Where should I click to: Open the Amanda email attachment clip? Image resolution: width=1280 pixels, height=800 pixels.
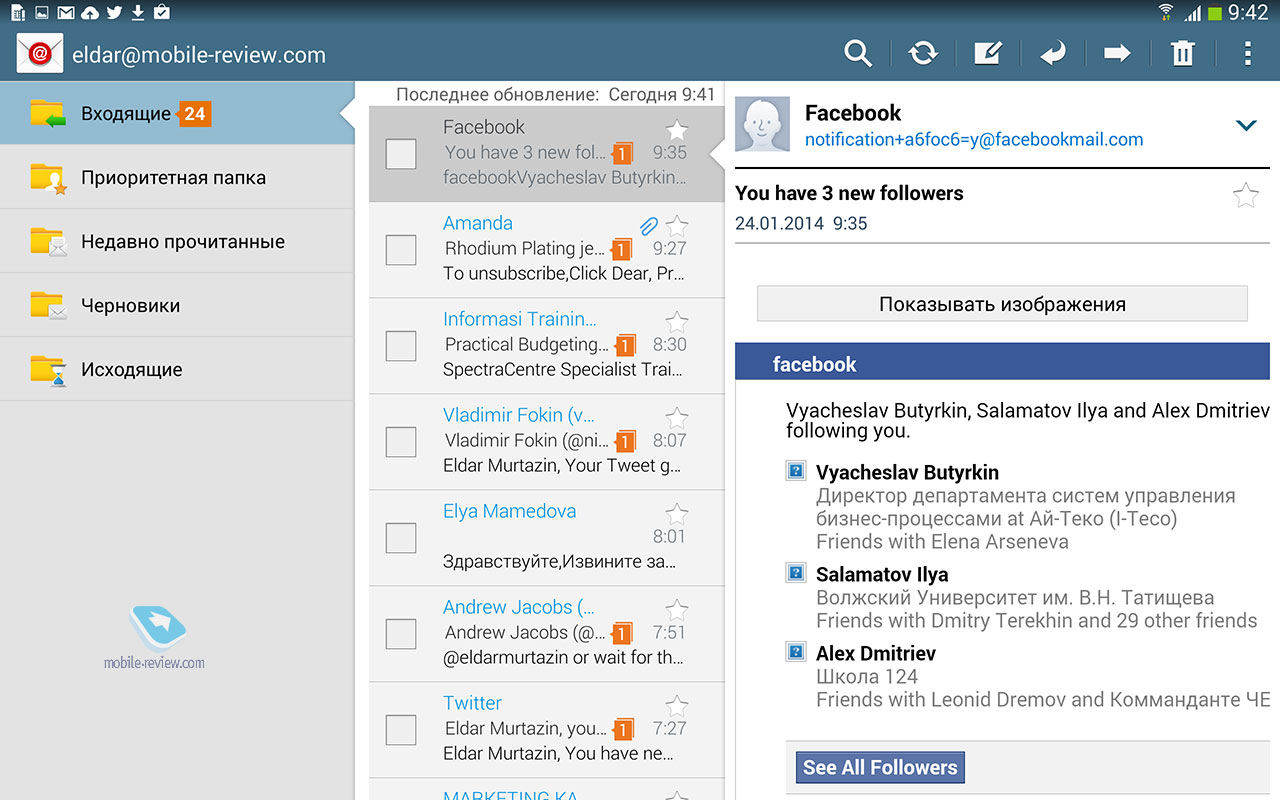[x=649, y=227]
